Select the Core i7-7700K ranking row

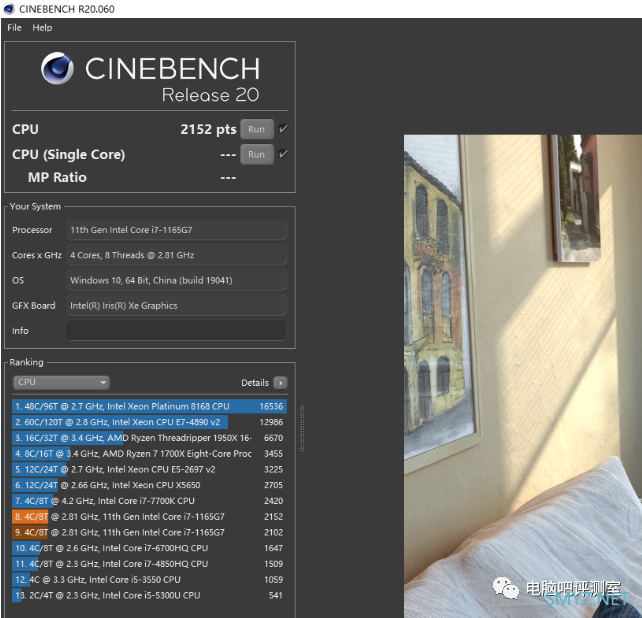coord(149,501)
